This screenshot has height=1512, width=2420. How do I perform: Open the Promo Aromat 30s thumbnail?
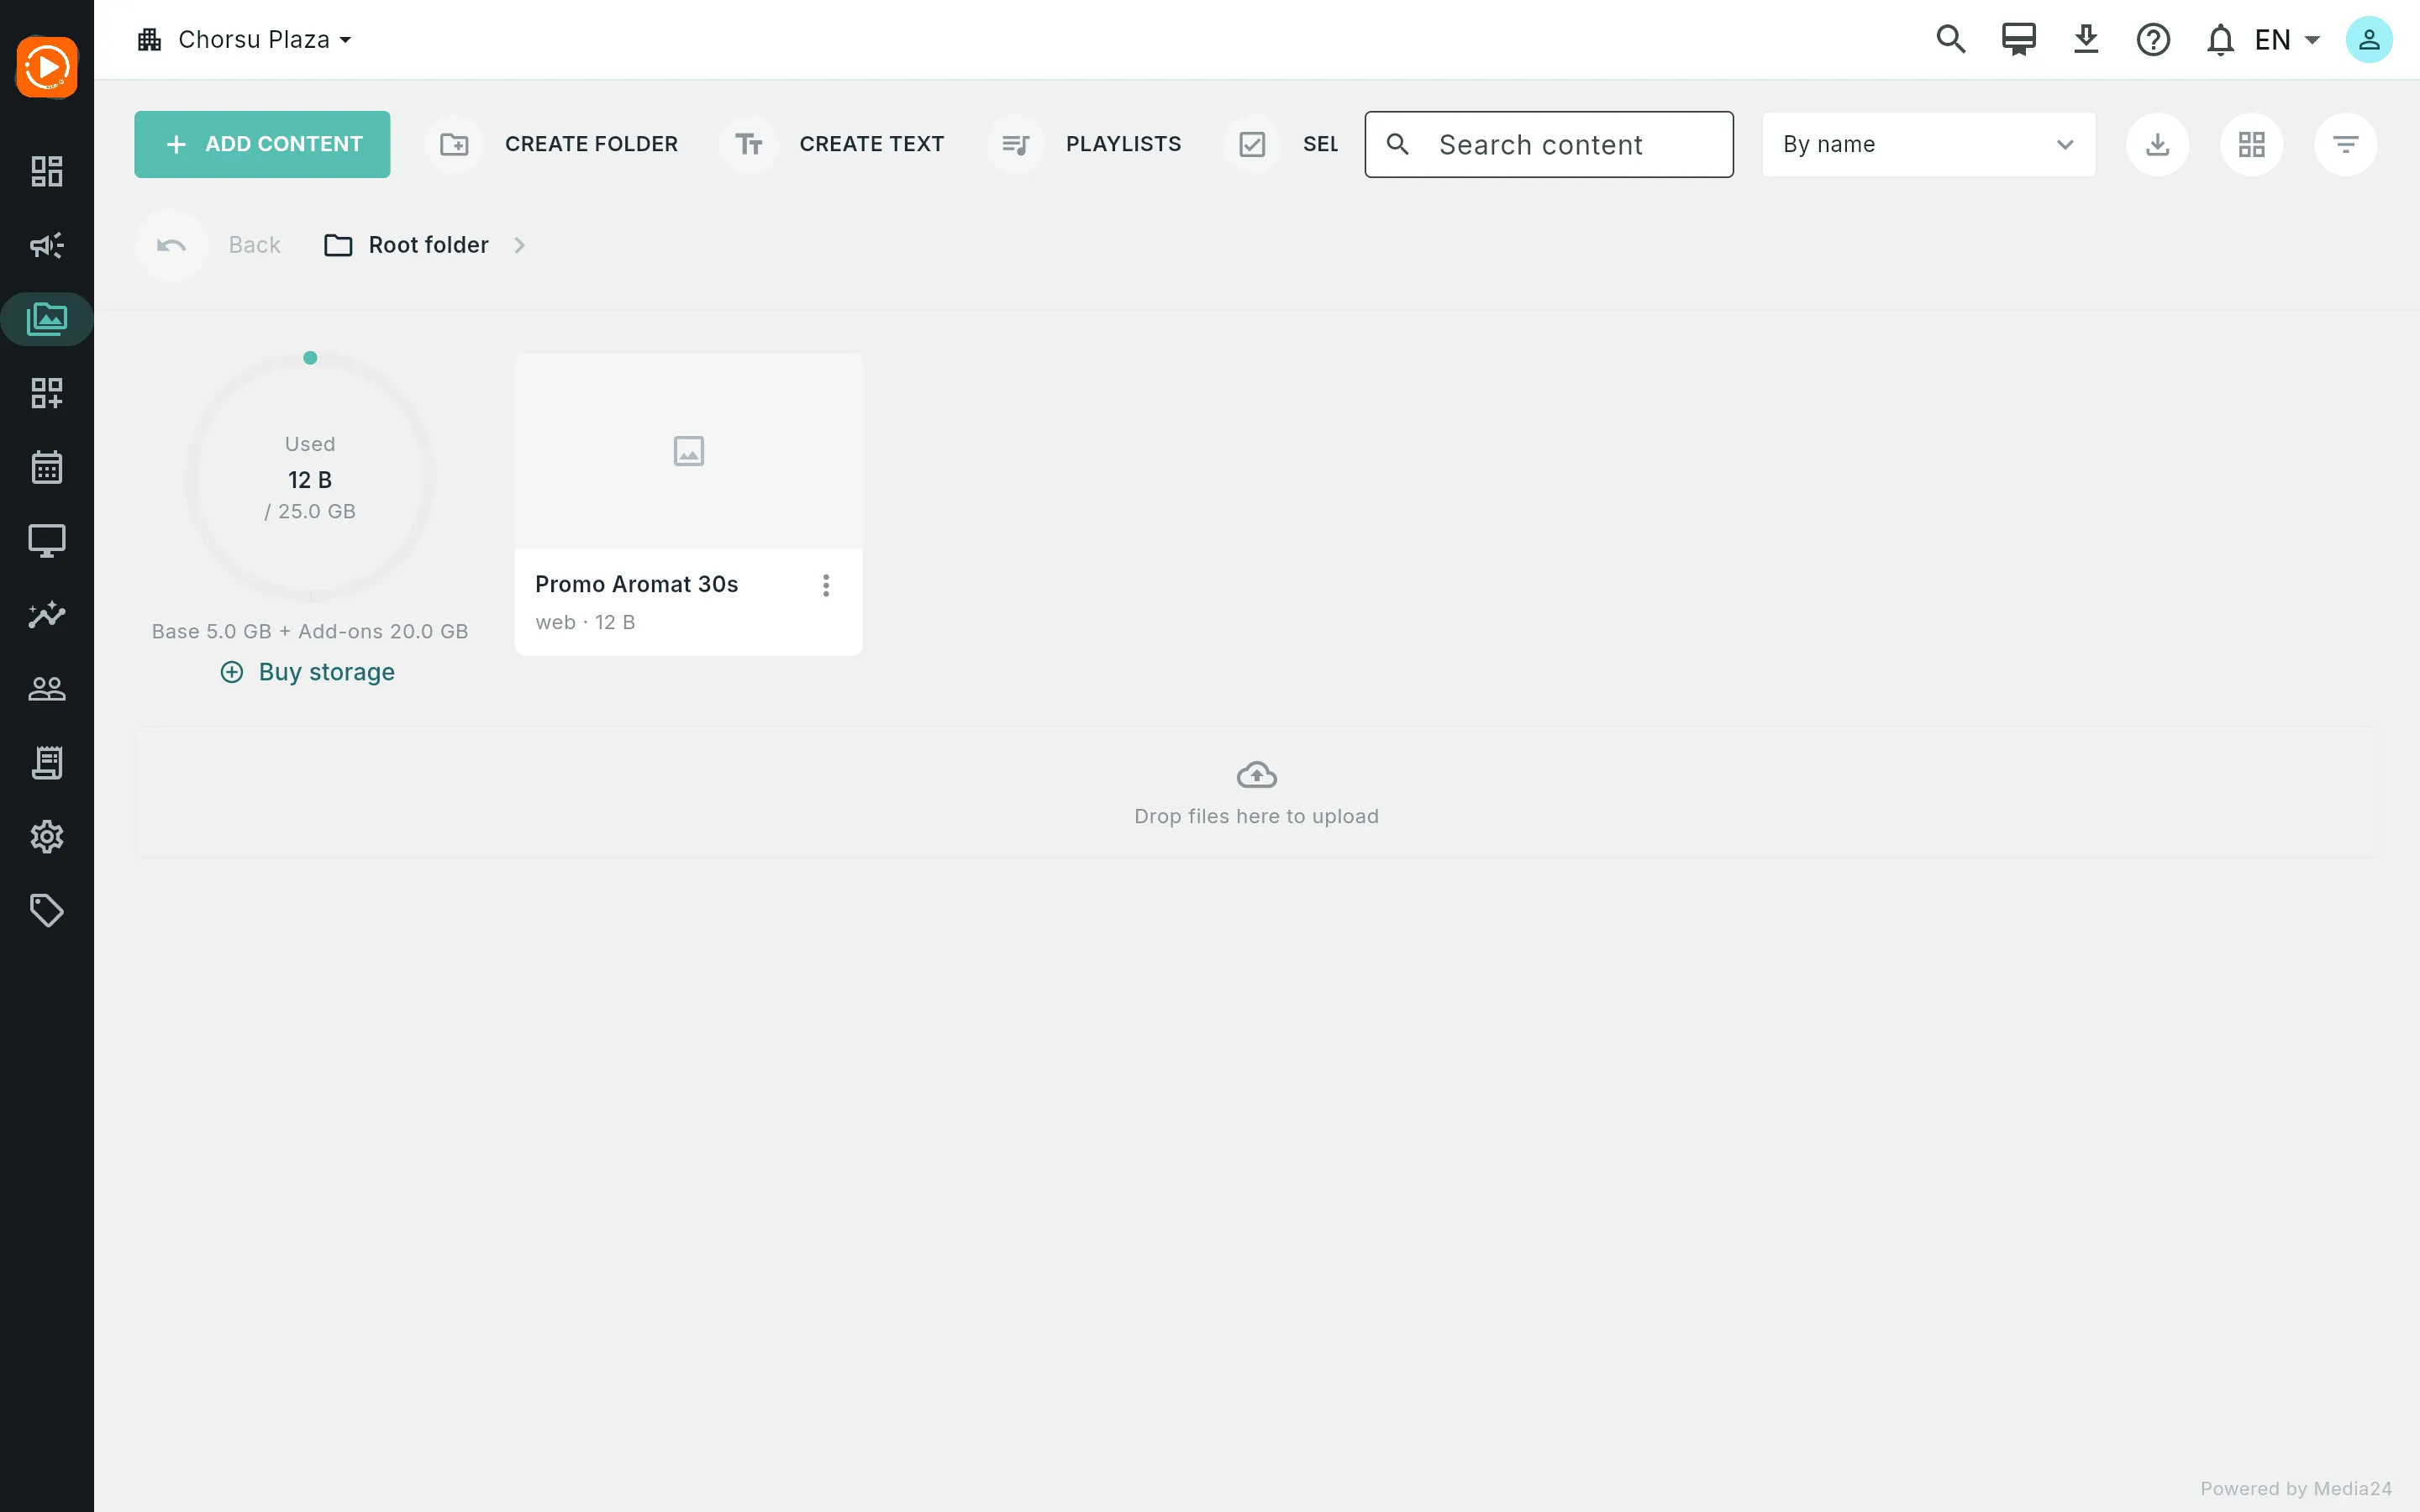[688, 451]
